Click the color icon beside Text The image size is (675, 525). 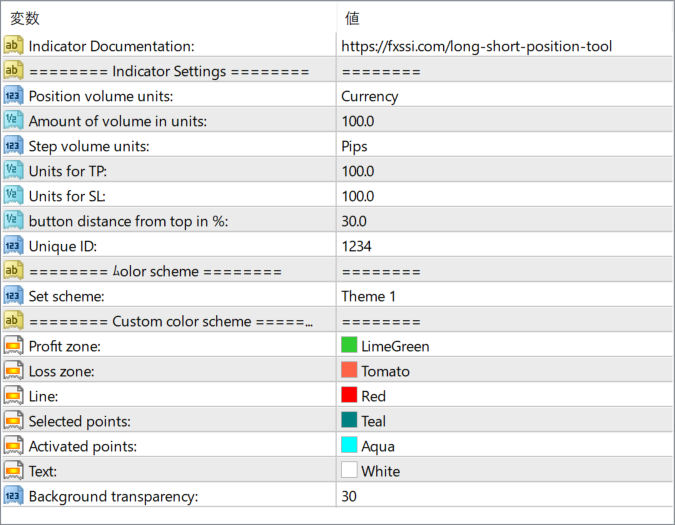13,471
